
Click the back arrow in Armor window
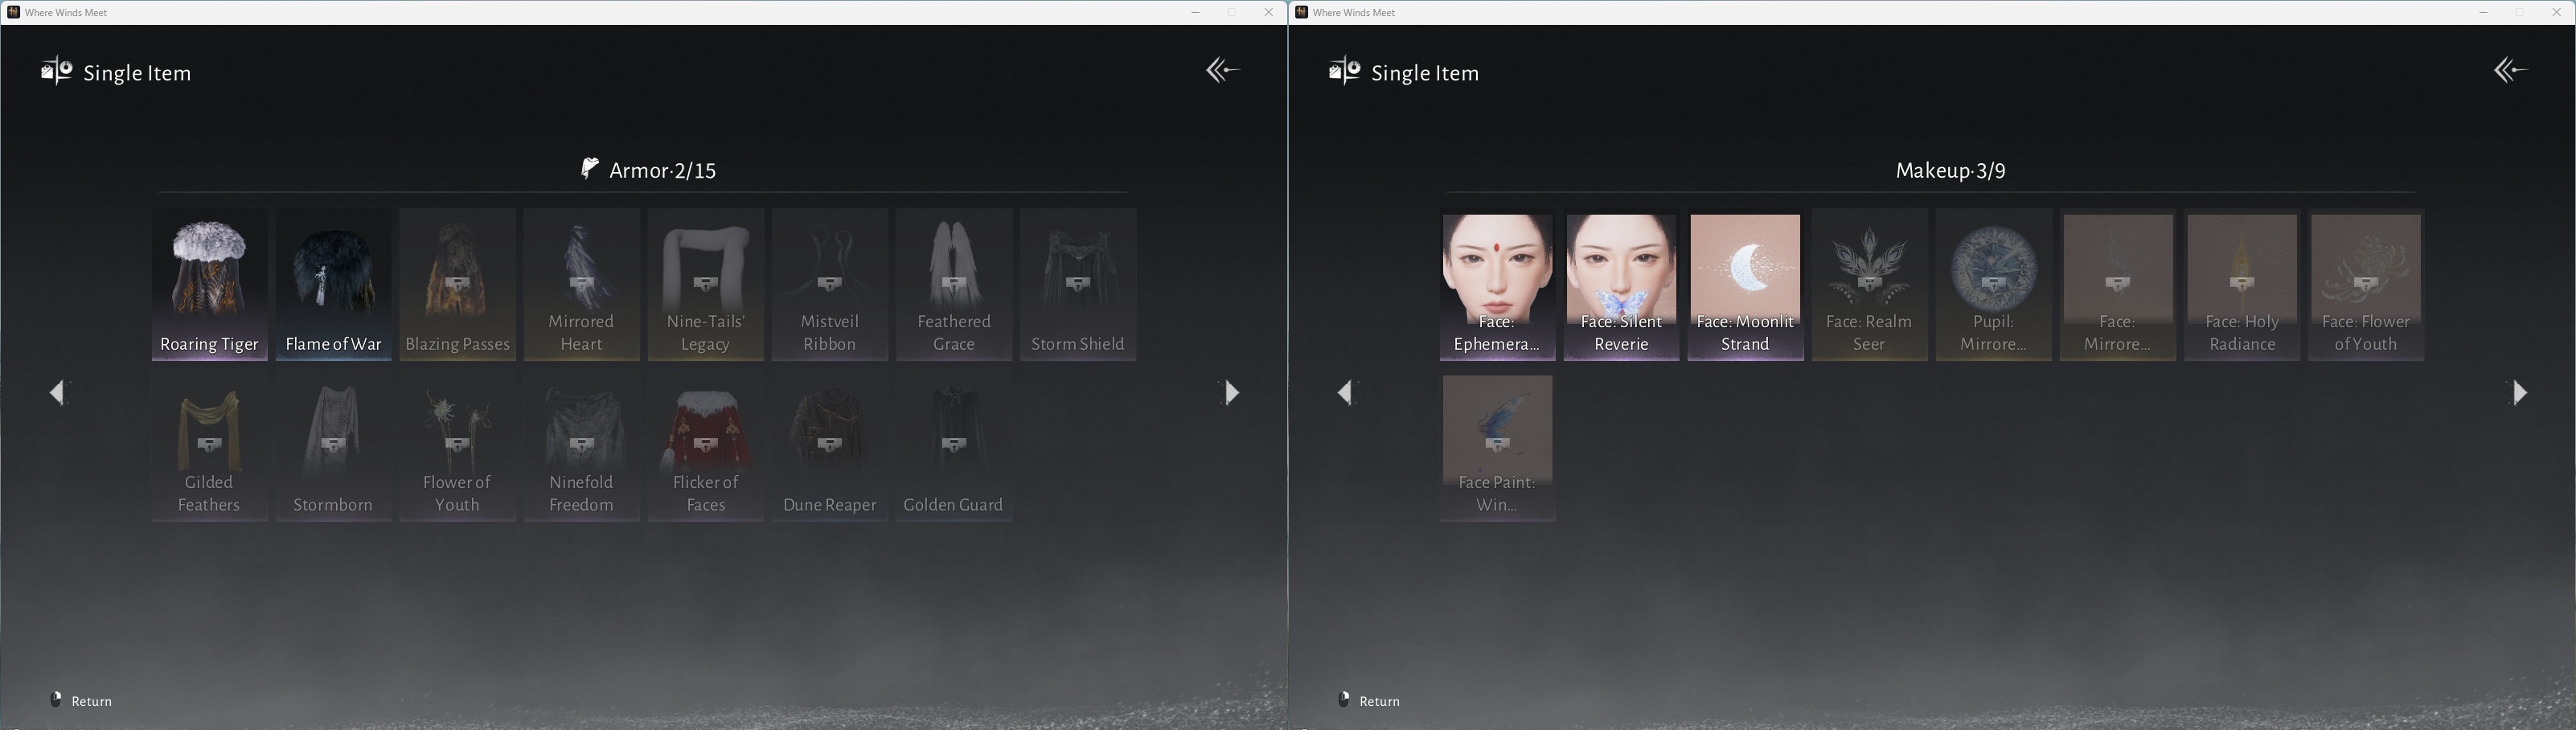point(1223,70)
